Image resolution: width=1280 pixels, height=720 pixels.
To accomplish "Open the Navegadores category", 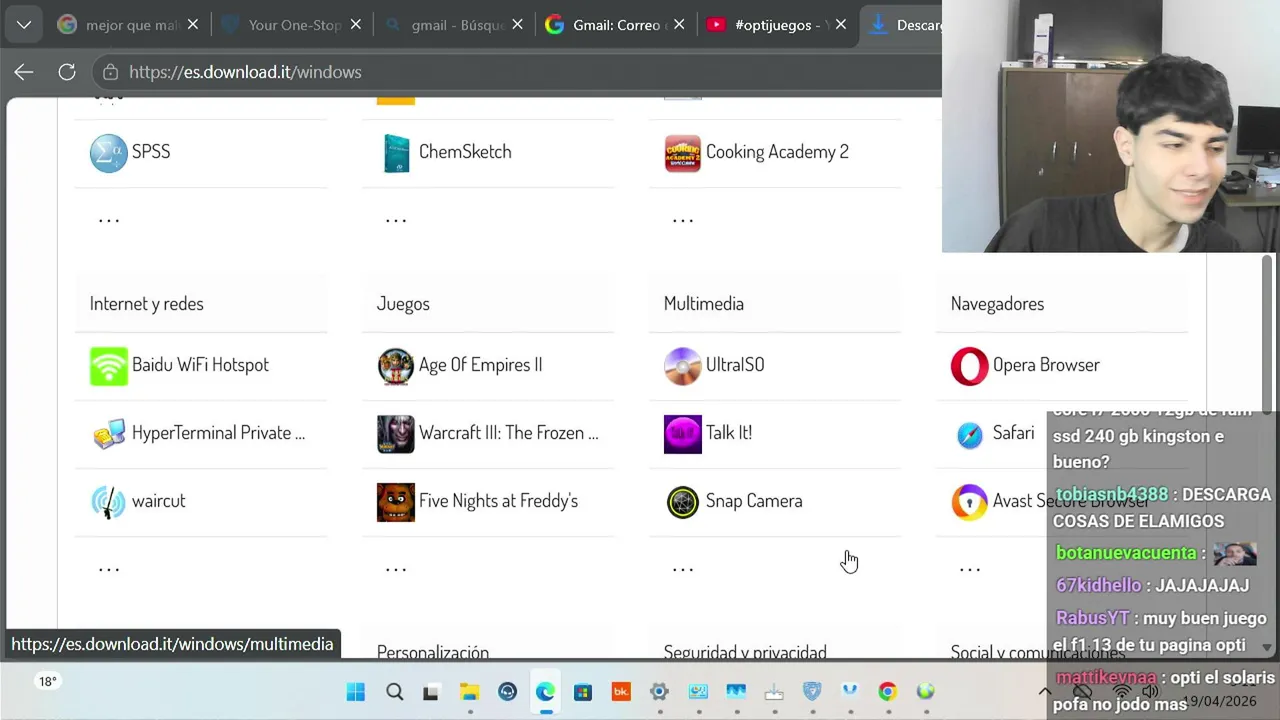I will tap(997, 304).
